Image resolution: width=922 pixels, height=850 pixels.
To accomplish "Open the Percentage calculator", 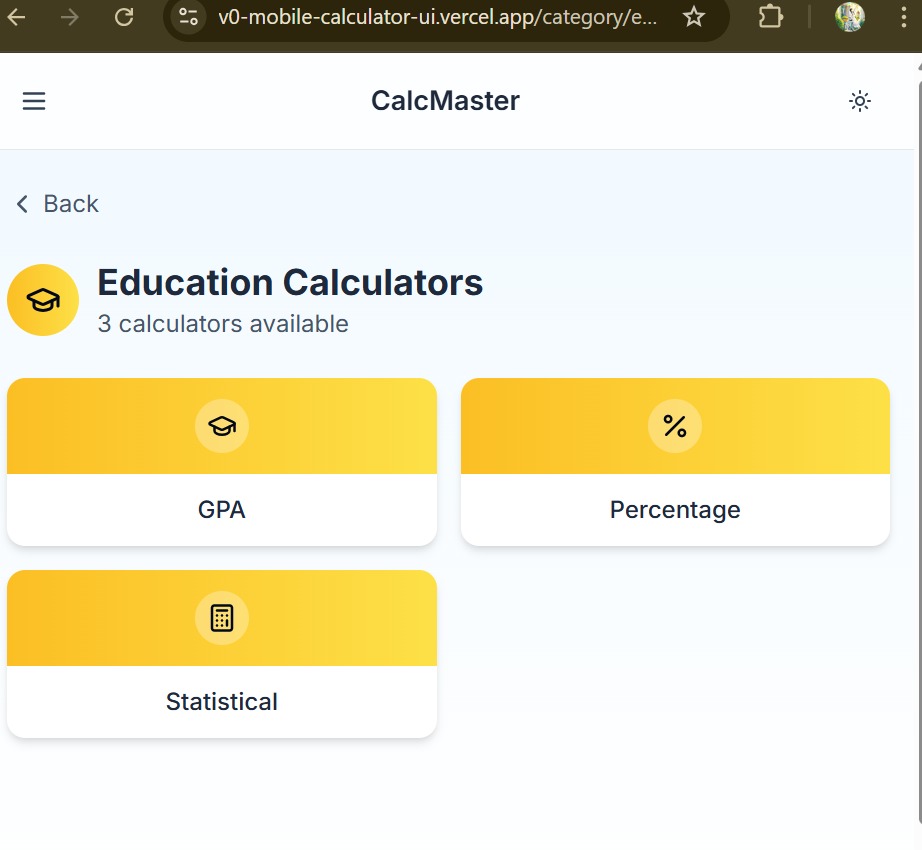I will [x=675, y=509].
